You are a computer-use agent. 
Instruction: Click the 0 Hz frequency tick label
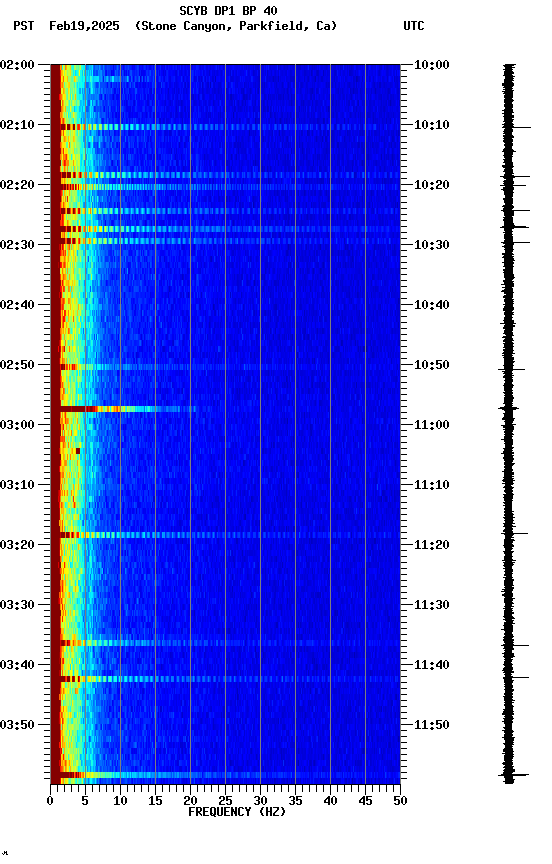(51, 801)
